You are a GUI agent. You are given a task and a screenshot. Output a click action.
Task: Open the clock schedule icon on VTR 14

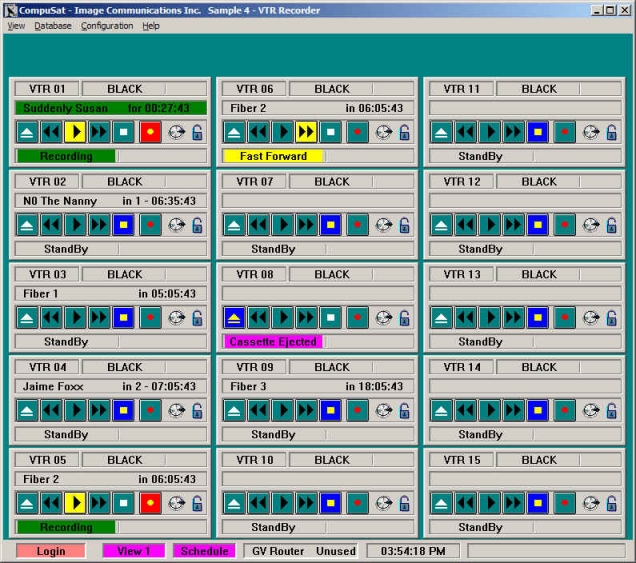(591, 410)
